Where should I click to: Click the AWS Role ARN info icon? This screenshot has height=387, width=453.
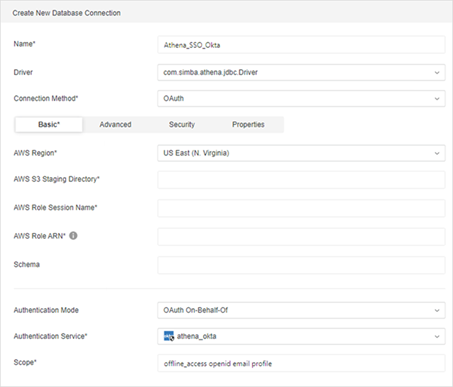click(73, 236)
